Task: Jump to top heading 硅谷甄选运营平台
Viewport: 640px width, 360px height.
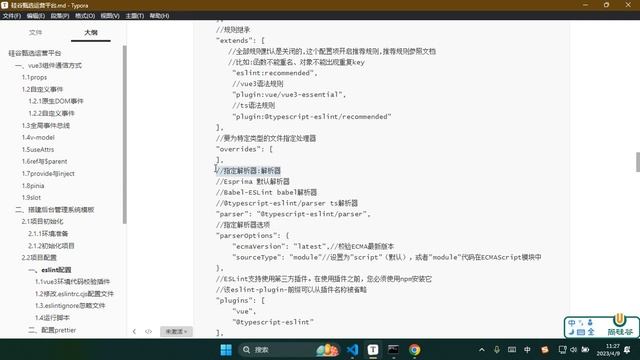Action: click(x=35, y=53)
